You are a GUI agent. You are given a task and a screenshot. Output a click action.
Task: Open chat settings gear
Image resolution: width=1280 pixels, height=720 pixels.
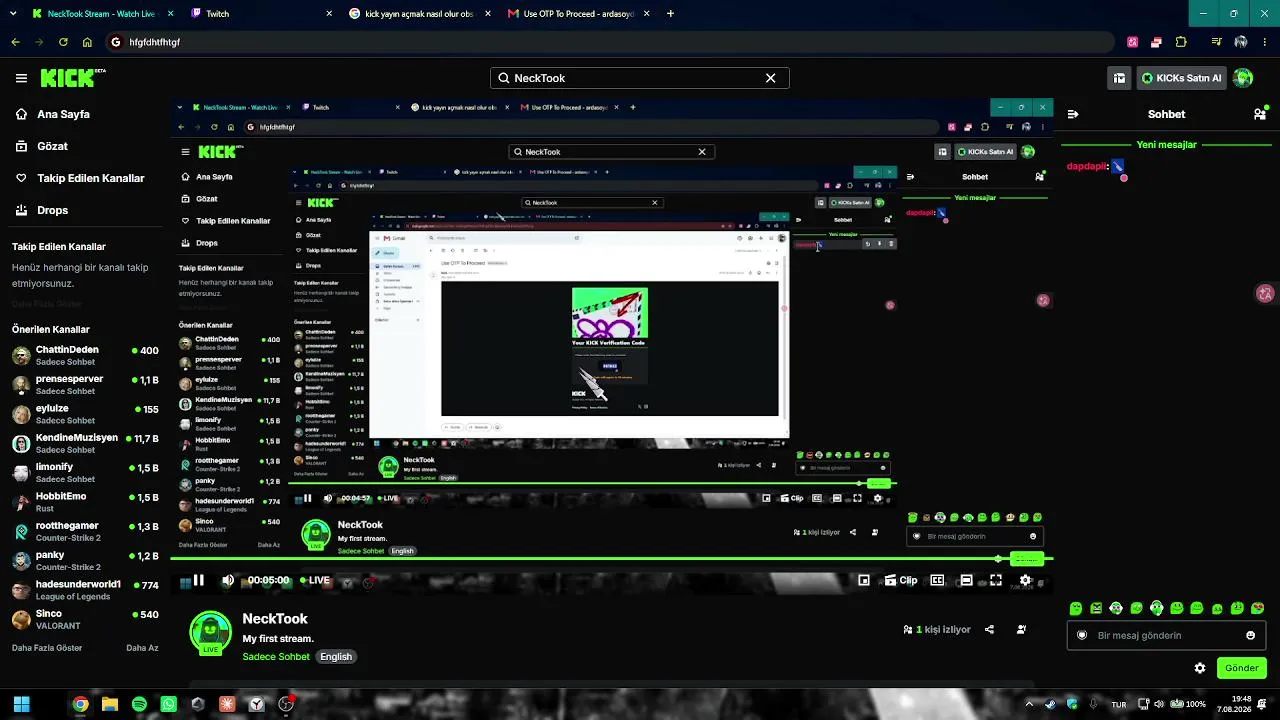(1200, 668)
